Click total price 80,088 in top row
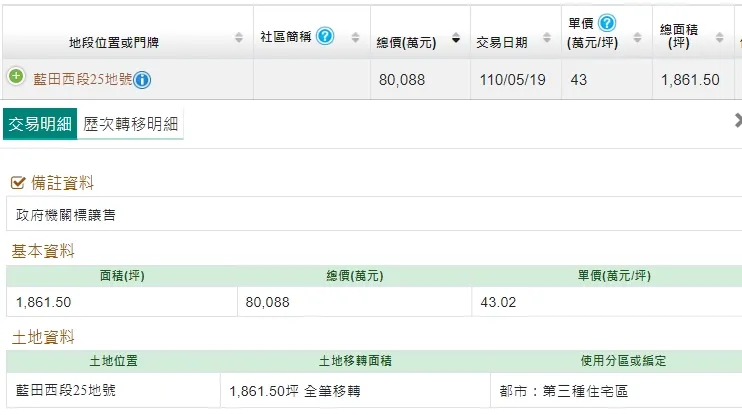The width and height of the screenshot is (742, 415). click(x=402, y=79)
